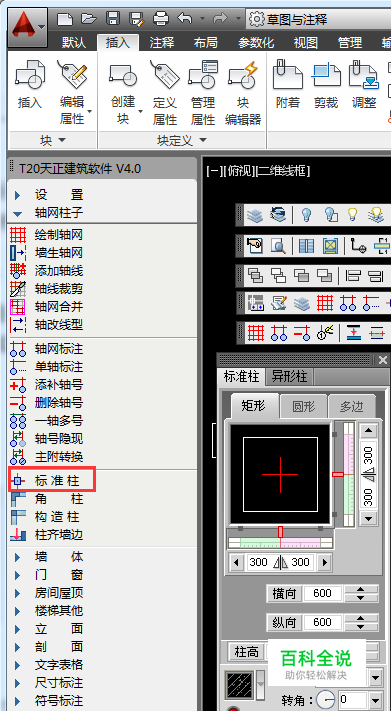Screen dimensions: 391x711
Task: Switch to the 视图 ribbon tab
Action: 306,43
